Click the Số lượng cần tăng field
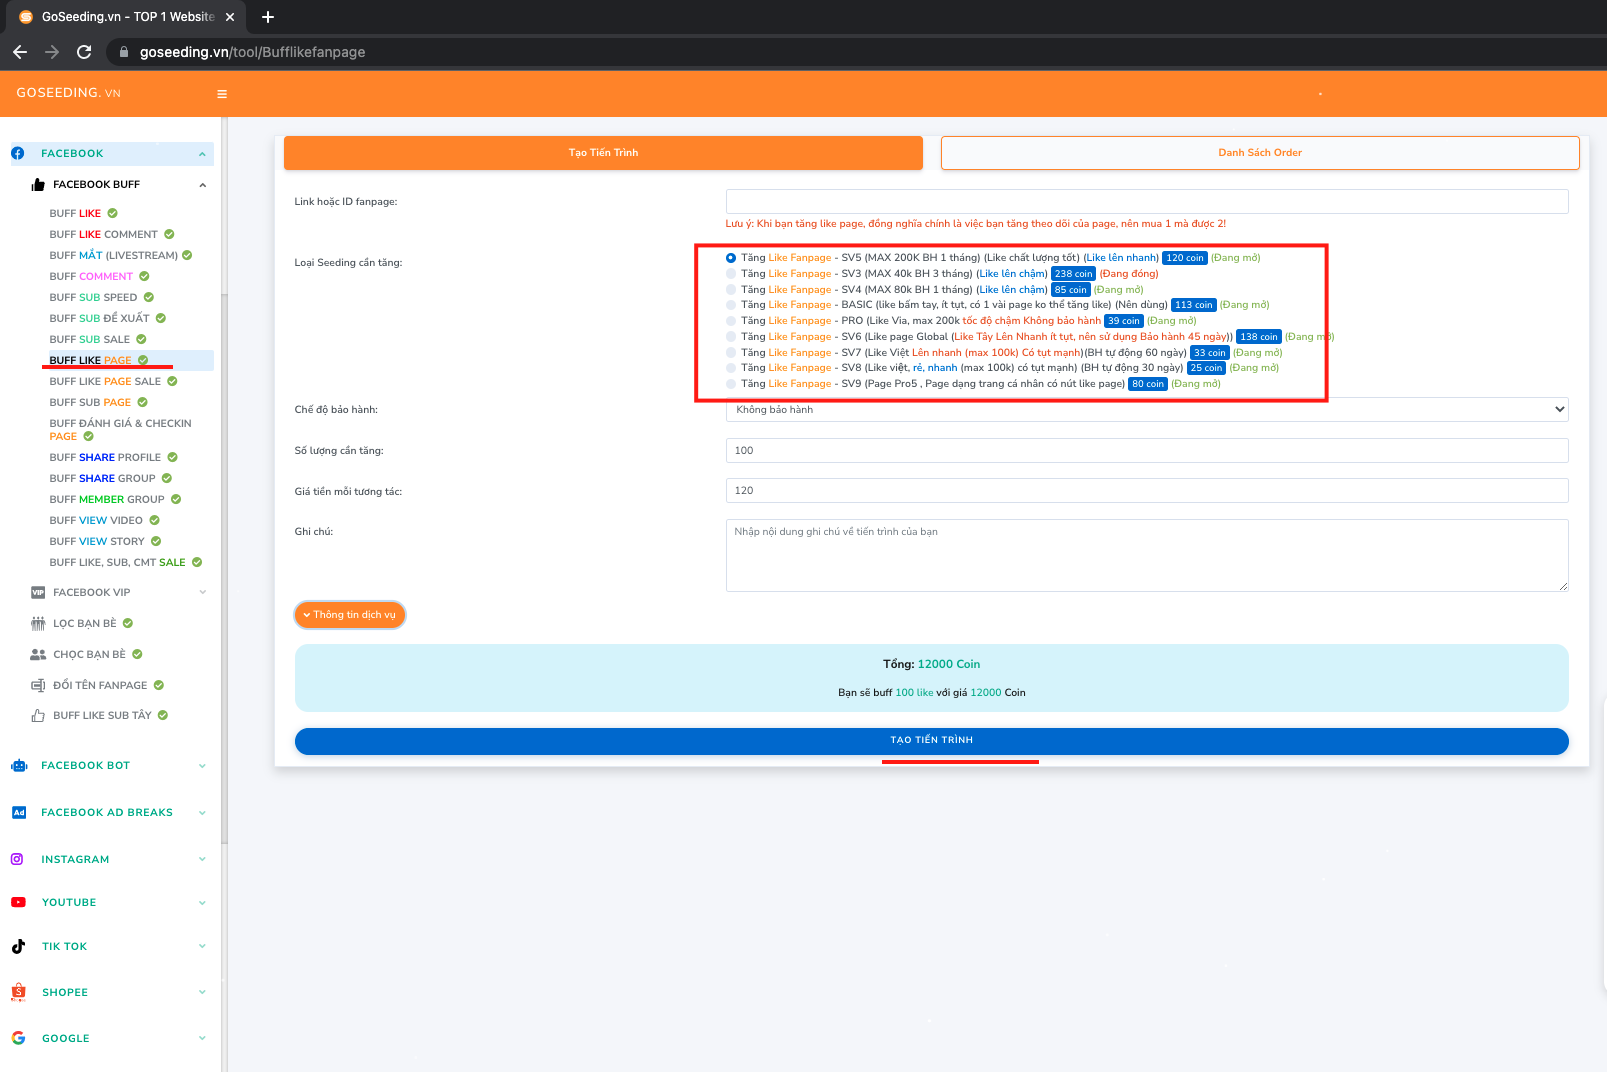The width and height of the screenshot is (1607, 1072). (1147, 451)
